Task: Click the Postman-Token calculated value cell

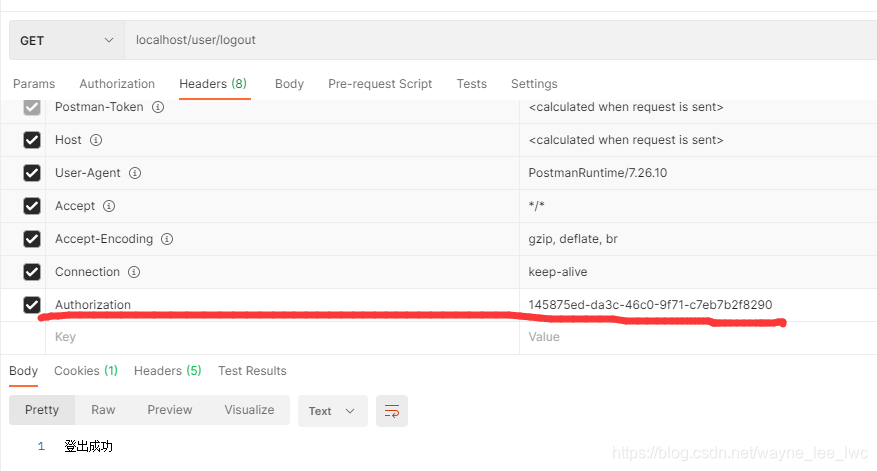Action: [x=698, y=110]
